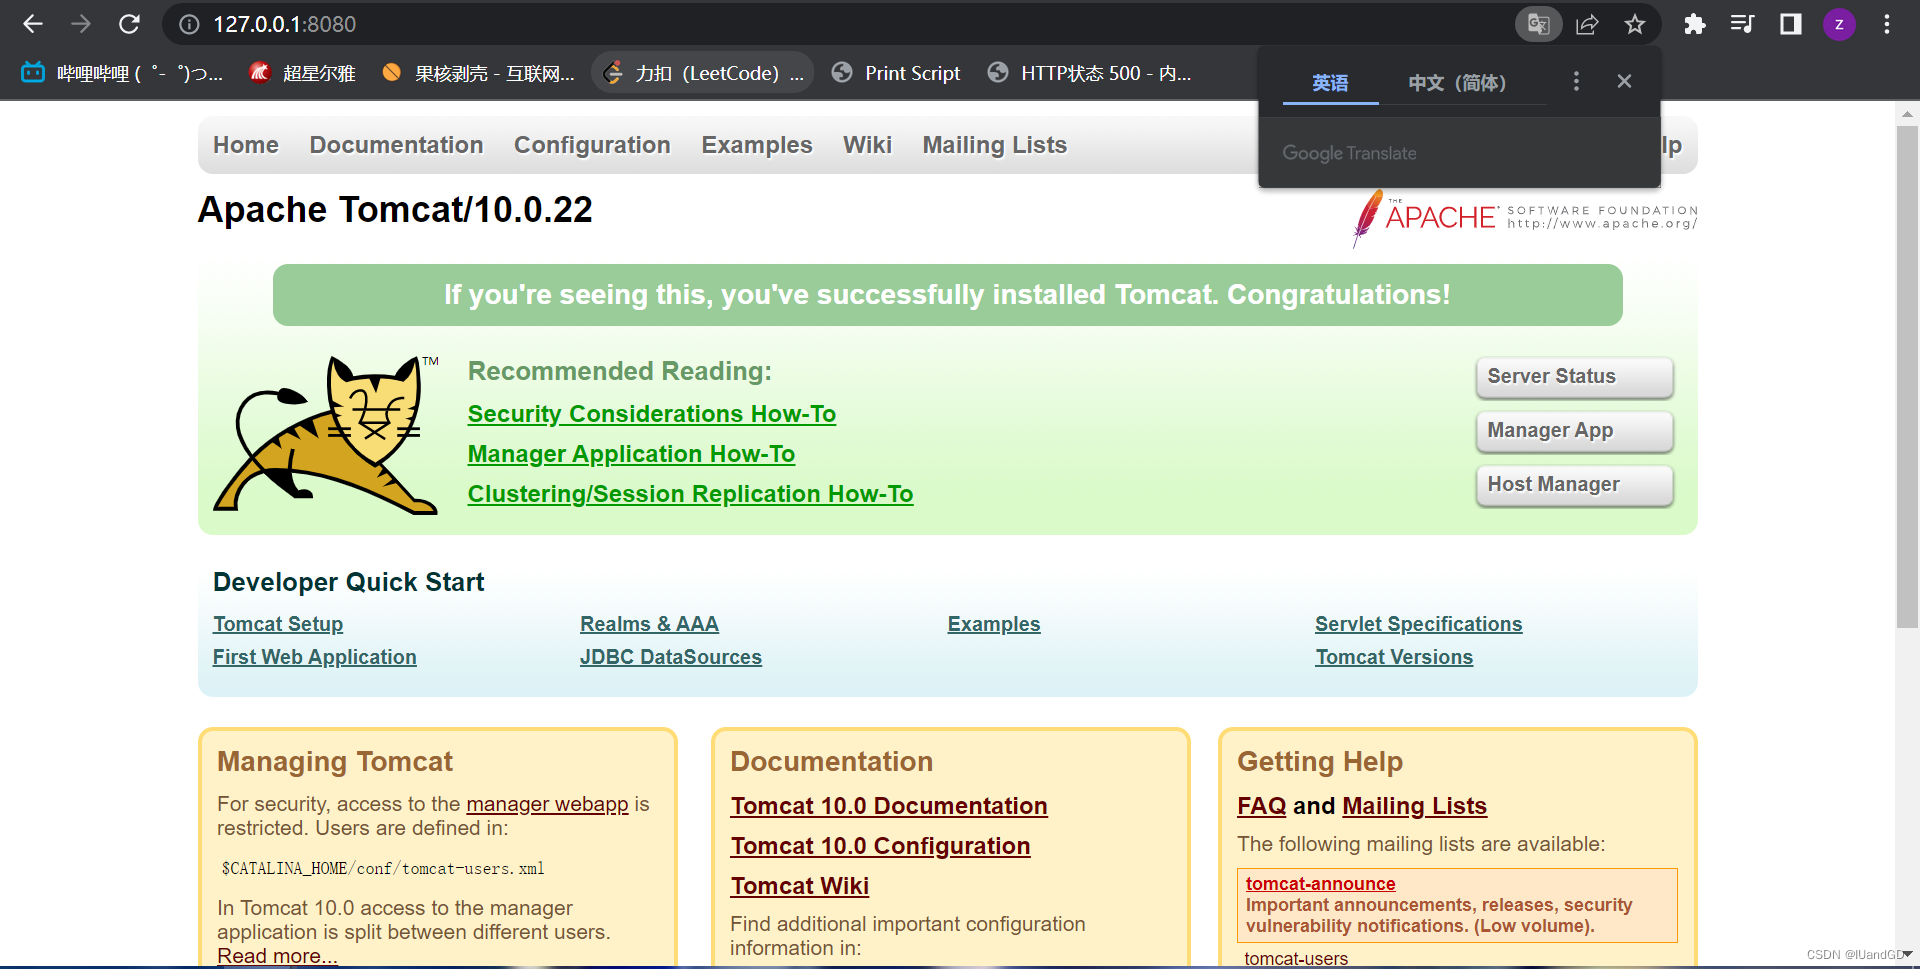
Task: Open Tomcat 10.0 Configuration link
Action: (880, 846)
